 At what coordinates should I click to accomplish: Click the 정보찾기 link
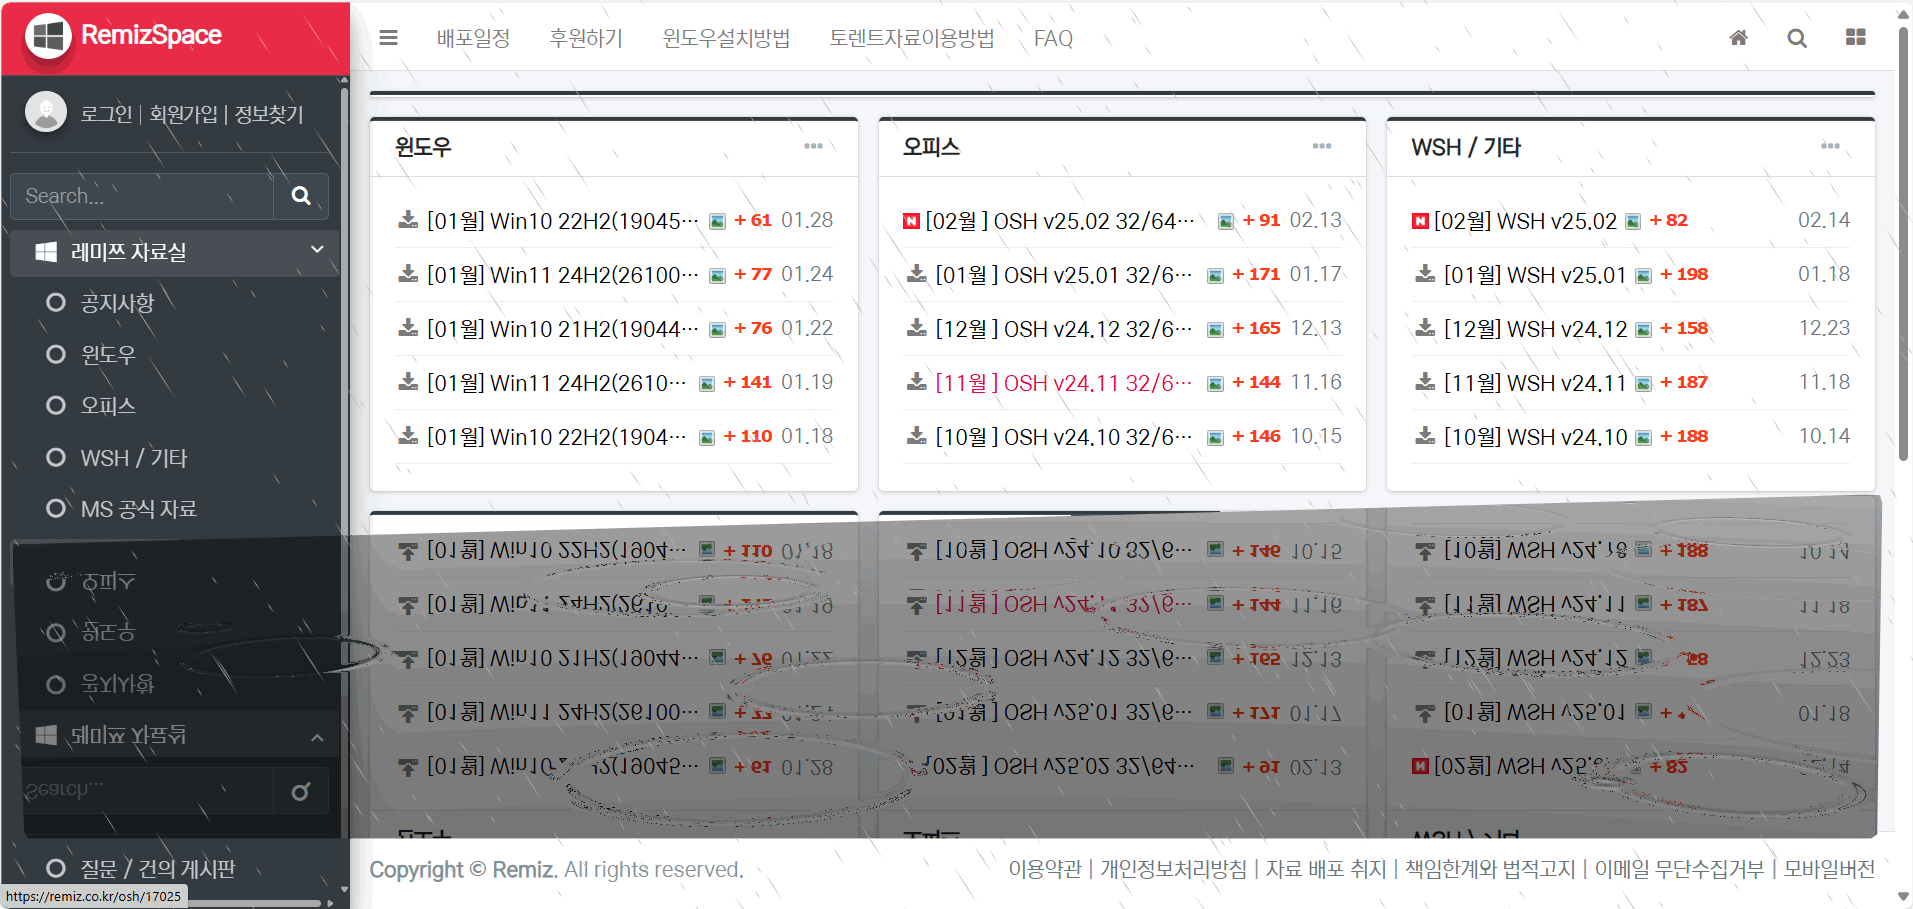pyautogui.click(x=268, y=114)
